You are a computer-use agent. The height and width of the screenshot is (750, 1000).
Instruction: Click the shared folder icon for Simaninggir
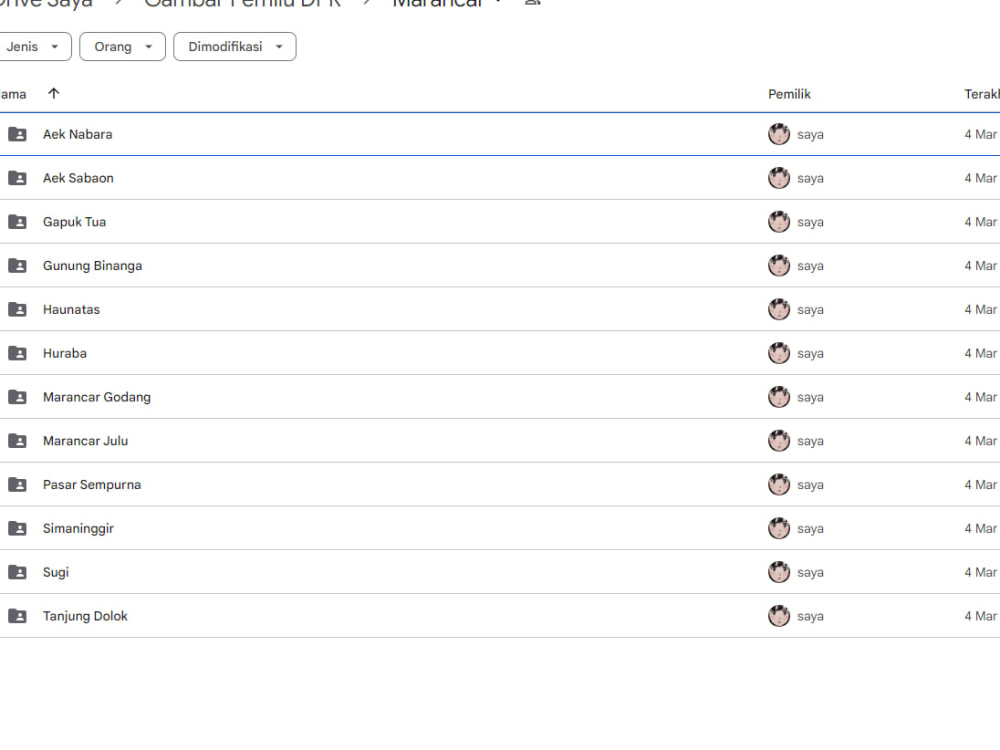pyautogui.click(x=17, y=529)
